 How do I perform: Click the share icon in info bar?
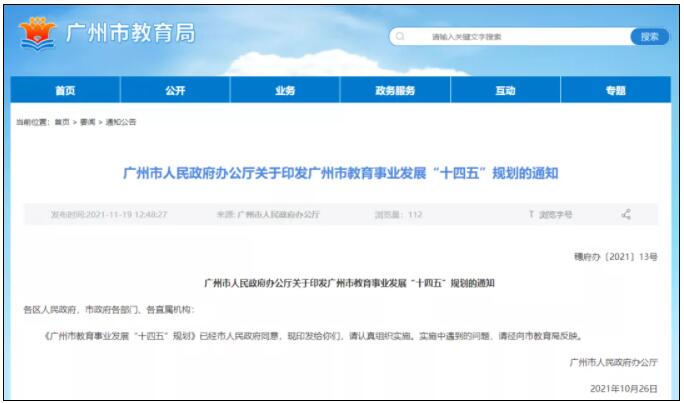pos(626,214)
